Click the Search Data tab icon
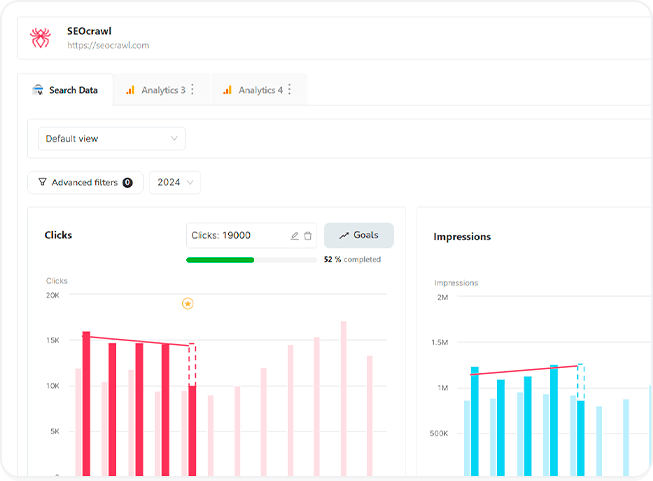Viewport: 653px width, 481px height. coord(38,90)
